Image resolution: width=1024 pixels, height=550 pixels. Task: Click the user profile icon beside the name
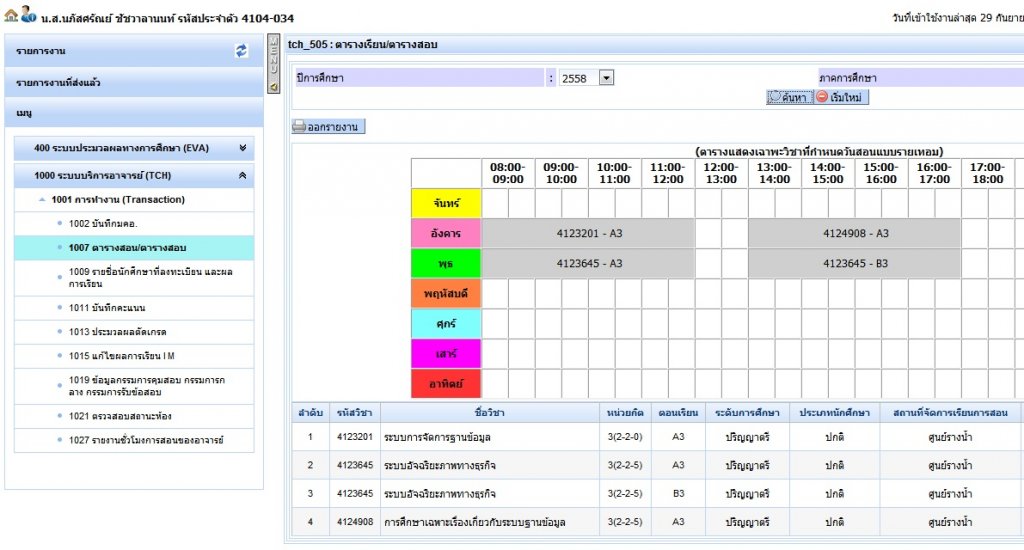tap(28, 18)
